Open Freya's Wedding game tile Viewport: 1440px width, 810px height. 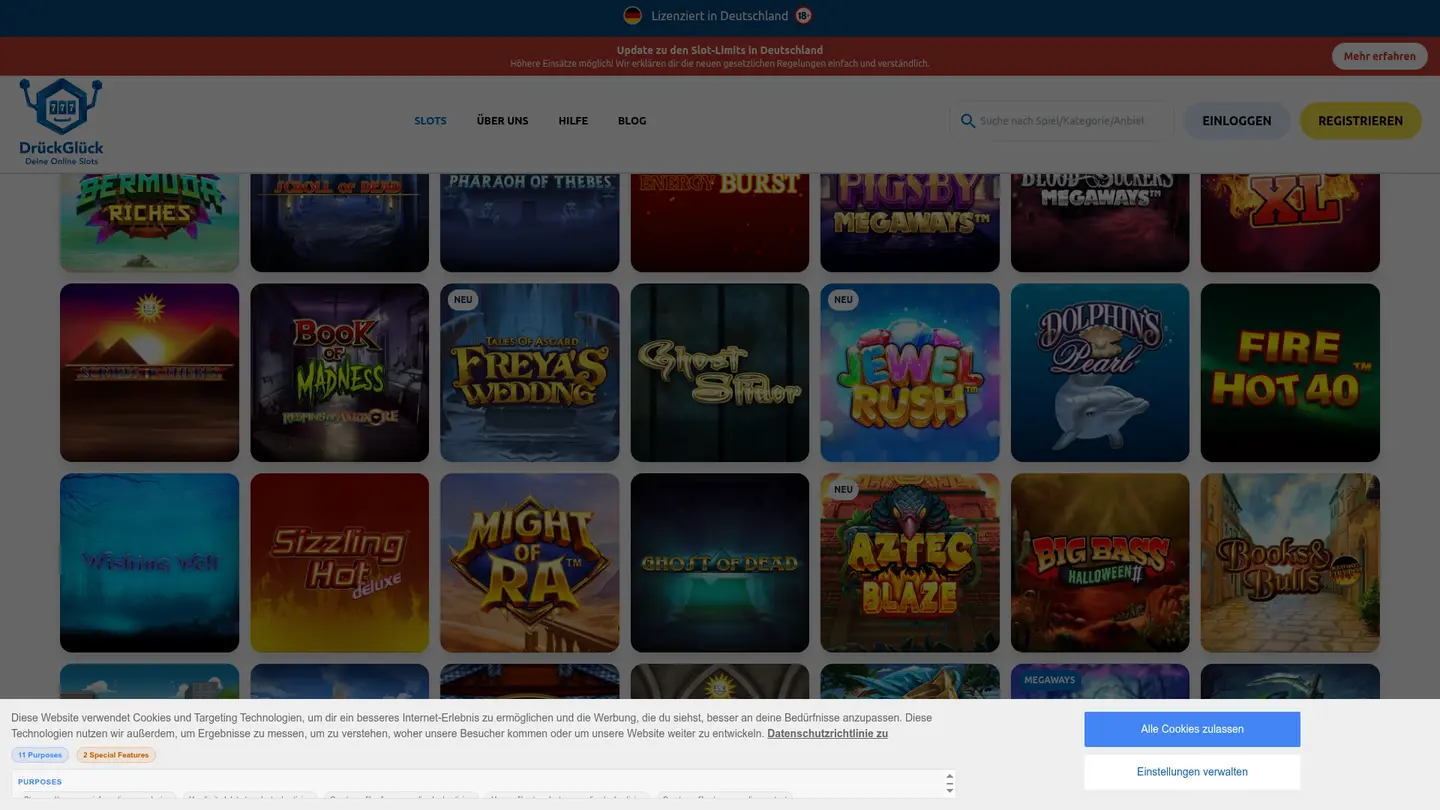point(529,372)
